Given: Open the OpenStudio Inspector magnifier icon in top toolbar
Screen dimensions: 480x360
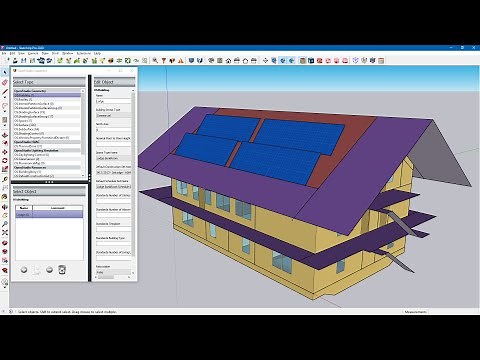Looking at the screenshot, I should click(155, 60).
